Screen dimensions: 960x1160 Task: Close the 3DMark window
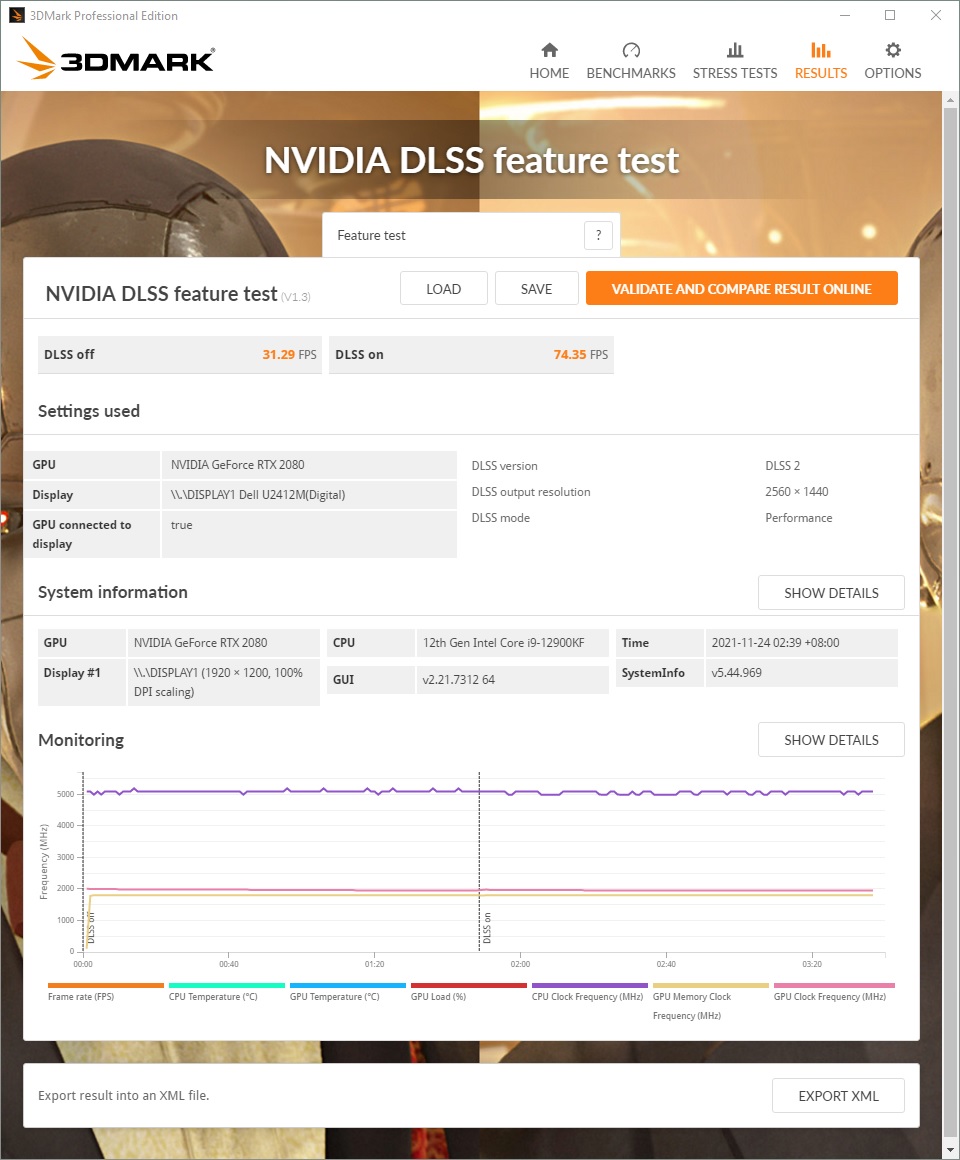pyautogui.click(x=936, y=15)
